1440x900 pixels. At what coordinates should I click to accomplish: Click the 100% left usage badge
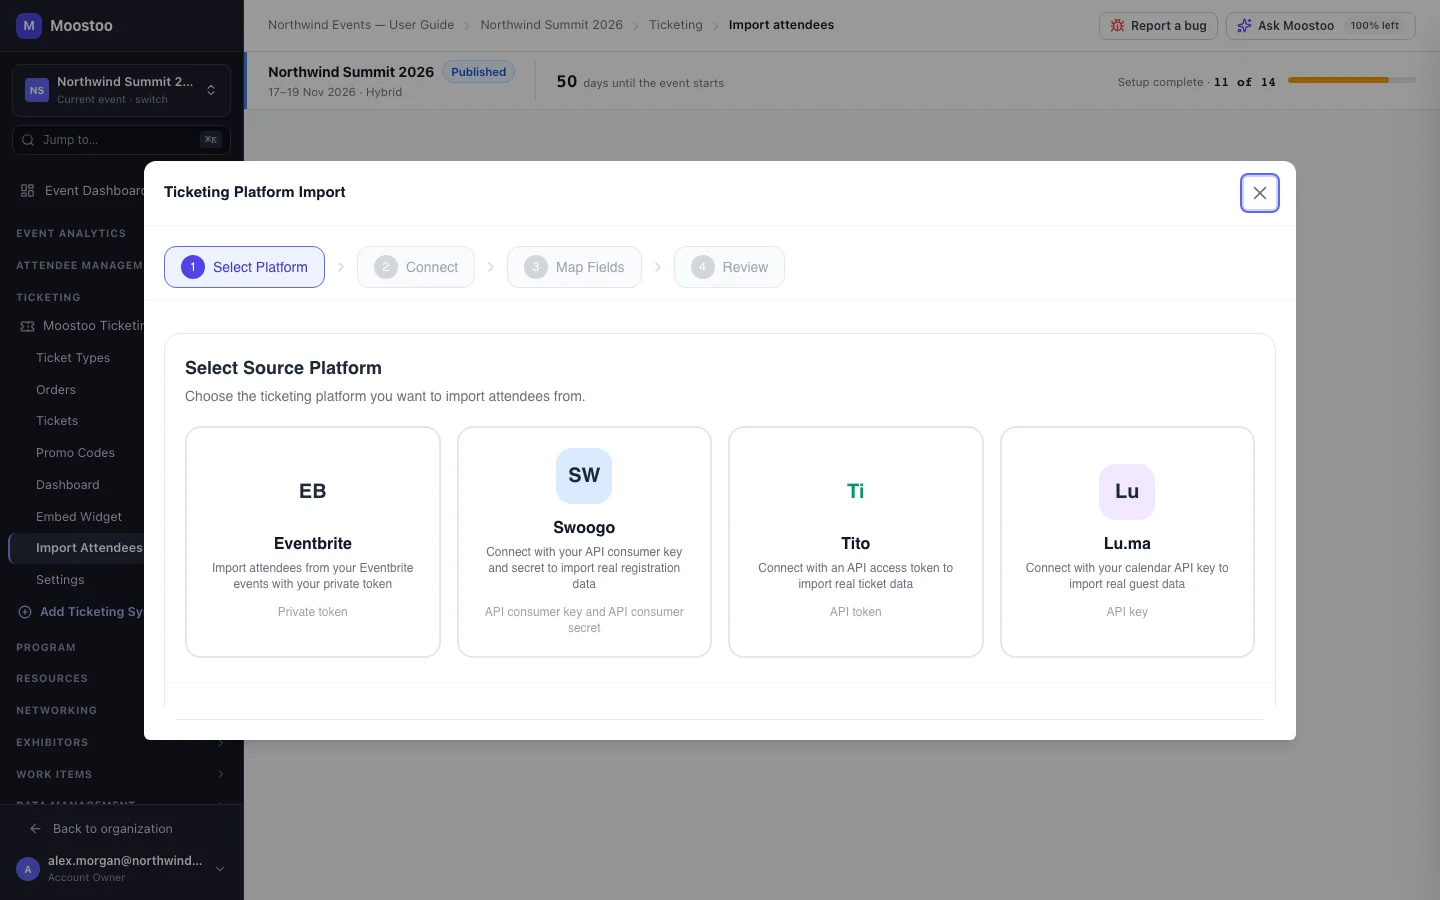coord(1375,26)
